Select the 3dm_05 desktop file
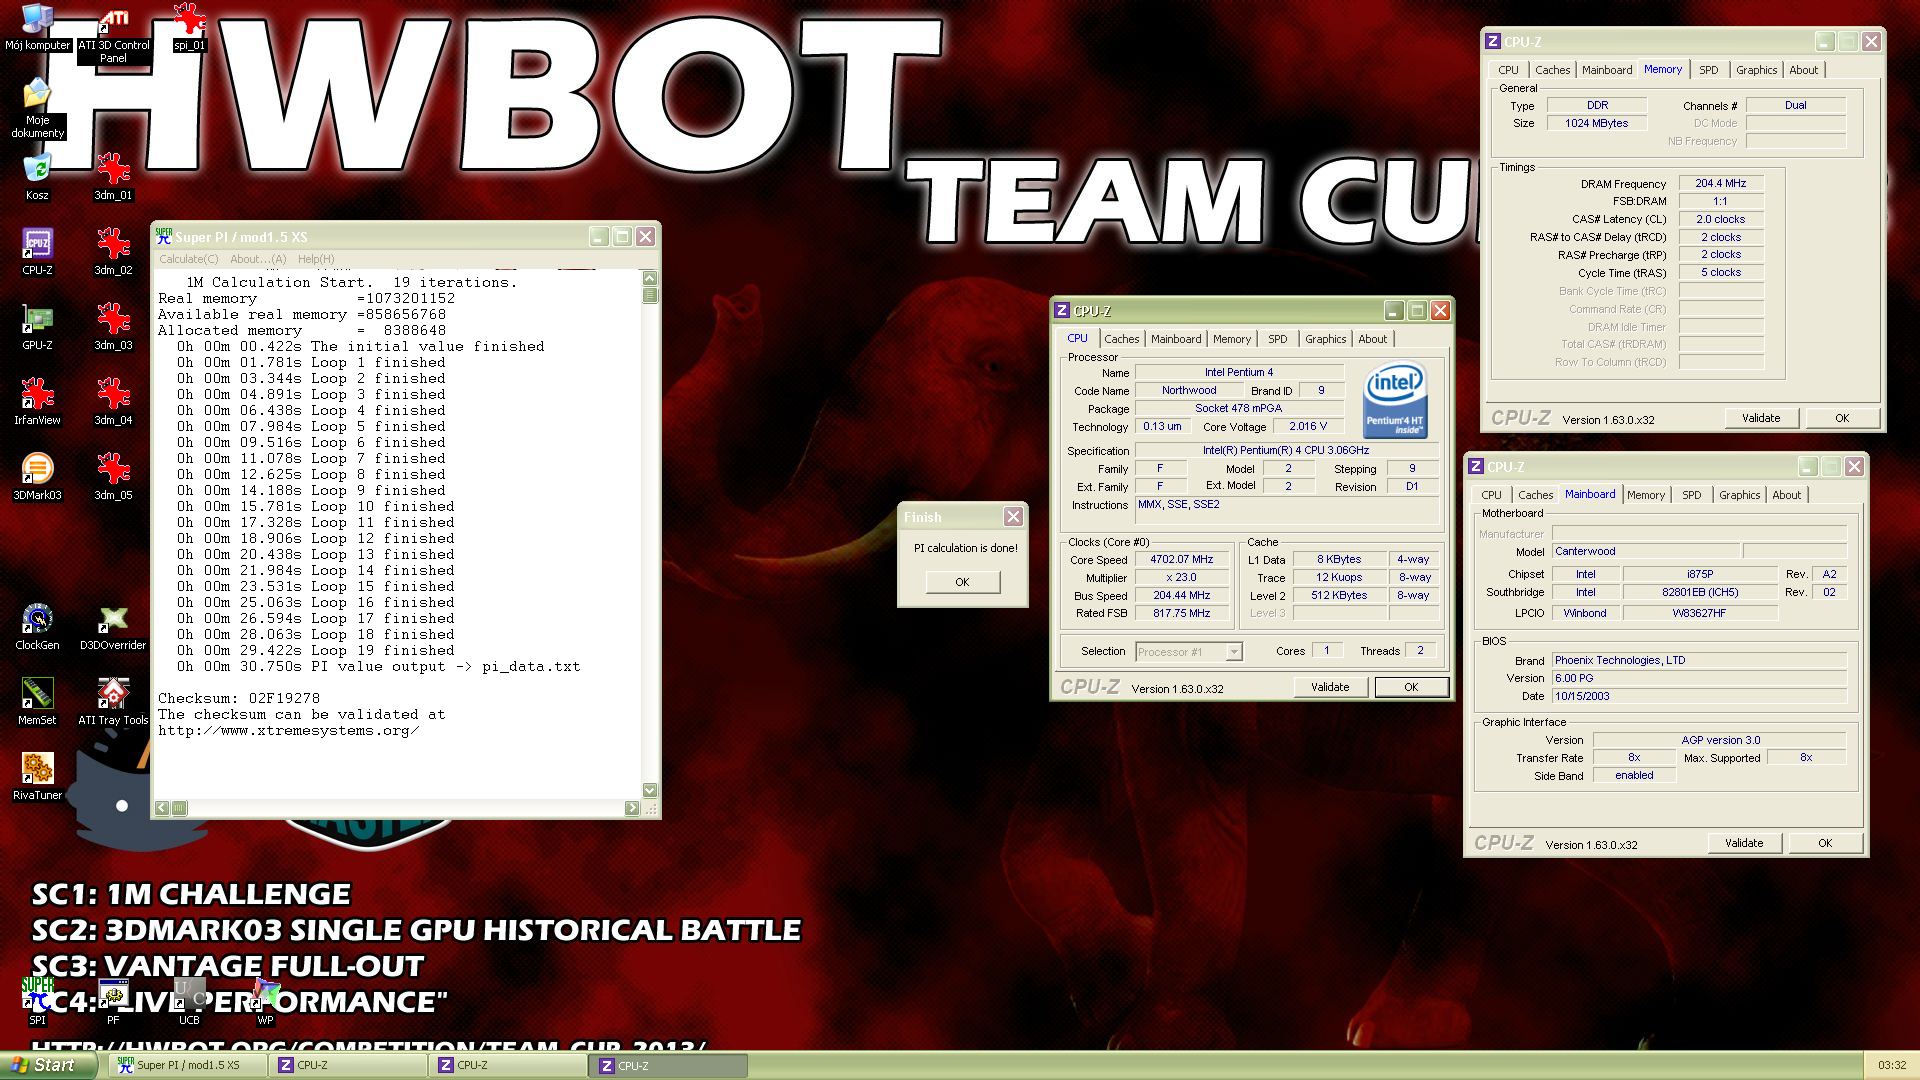 pos(113,477)
